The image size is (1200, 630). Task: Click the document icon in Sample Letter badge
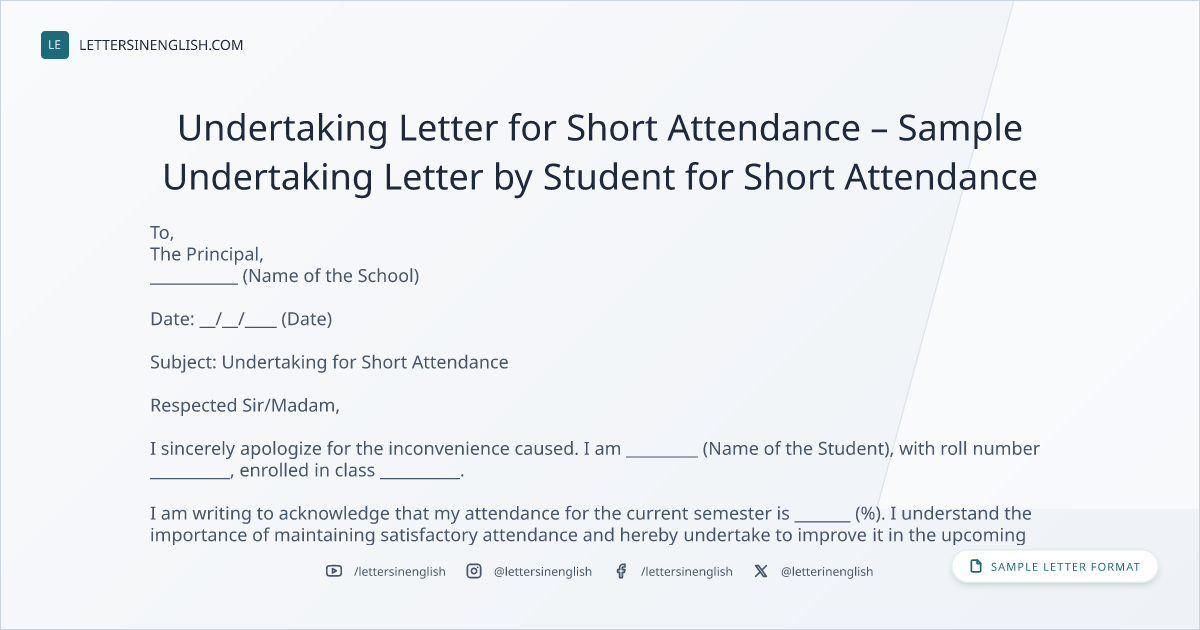tap(976, 567)
